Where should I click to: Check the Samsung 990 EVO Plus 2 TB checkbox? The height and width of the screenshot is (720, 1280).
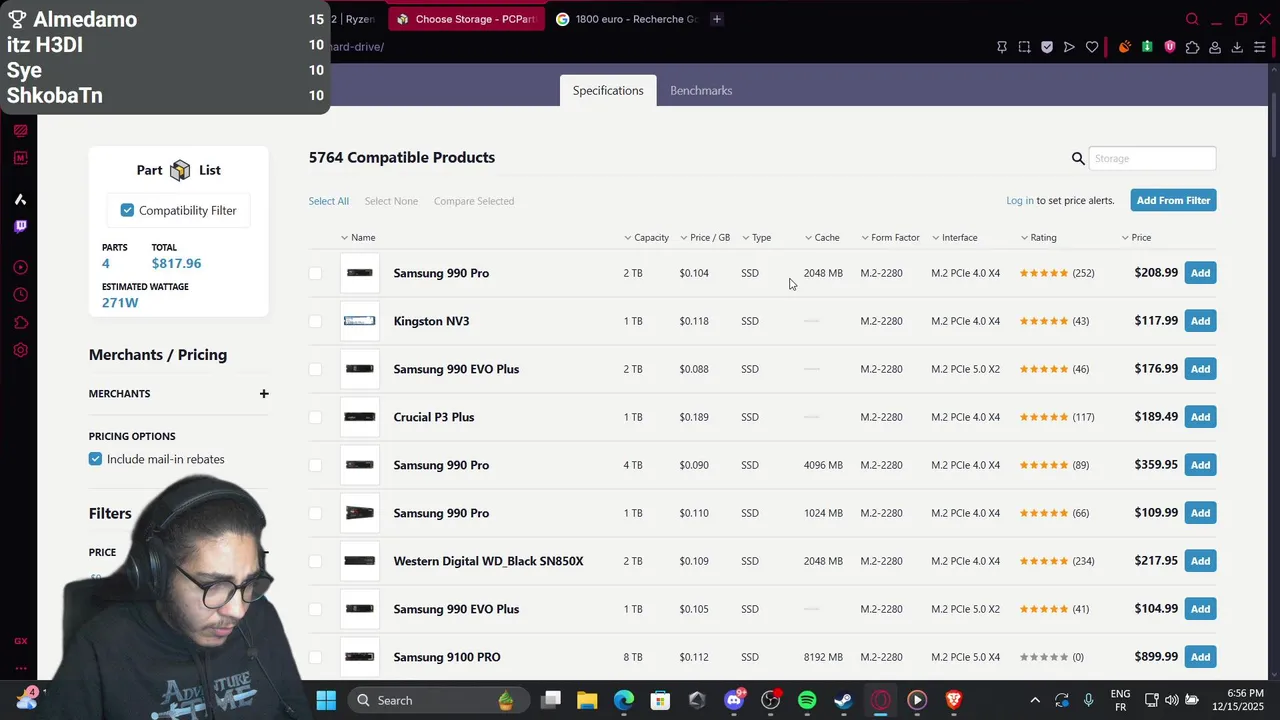[315, 369]
